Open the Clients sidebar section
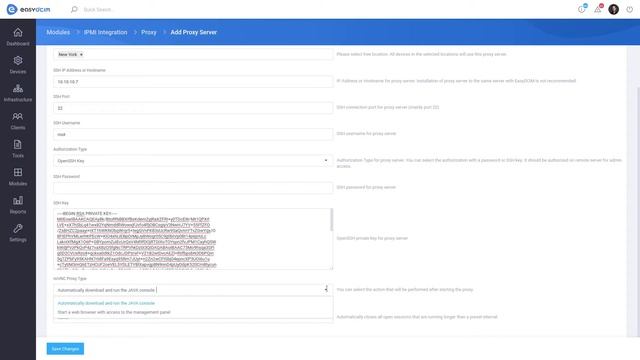The image size is (640, 360). 18,121
